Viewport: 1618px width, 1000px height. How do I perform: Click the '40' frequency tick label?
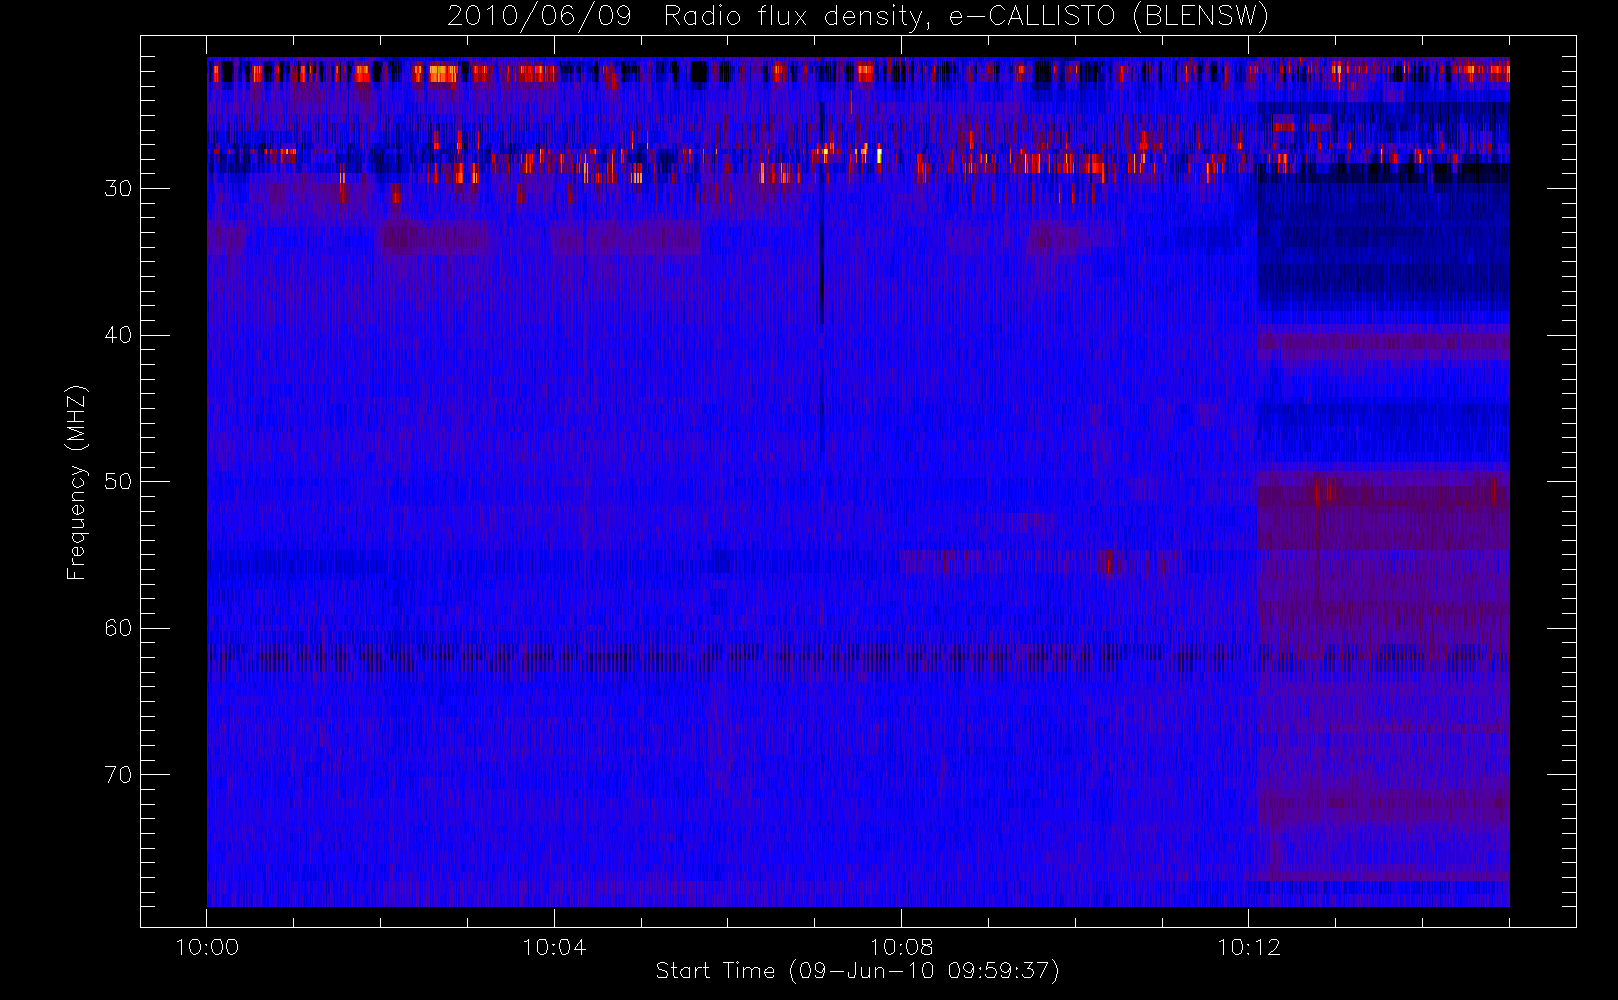[x=118, y=335]
